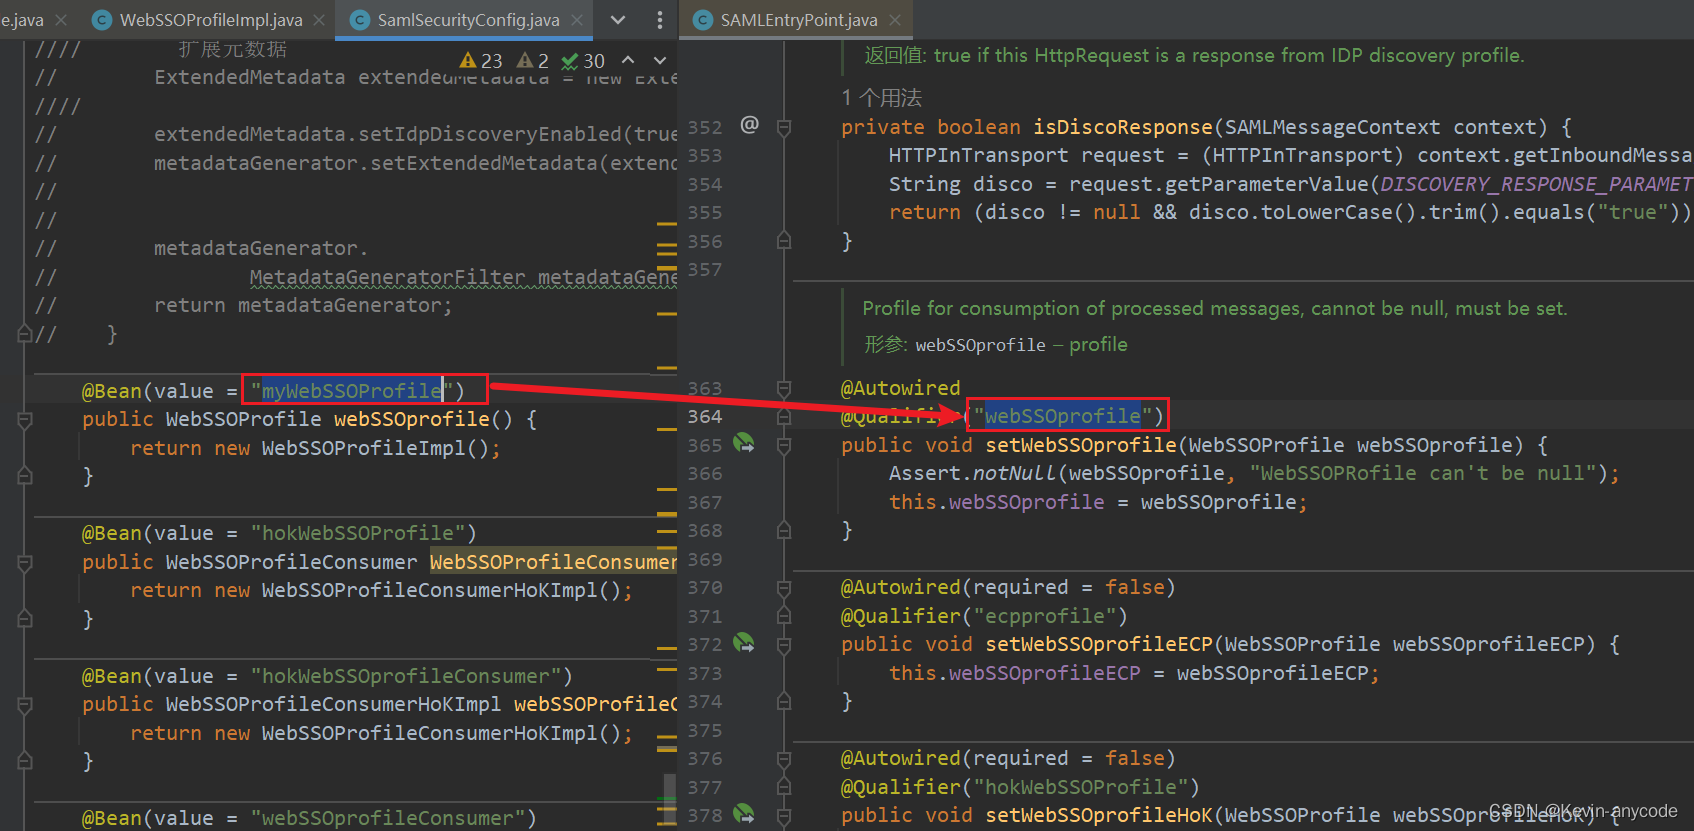Click the "hokWebSSOProfile" qualifier in SAMLEntryPoint
The image size is (1694, 831).
point(1080,787)
